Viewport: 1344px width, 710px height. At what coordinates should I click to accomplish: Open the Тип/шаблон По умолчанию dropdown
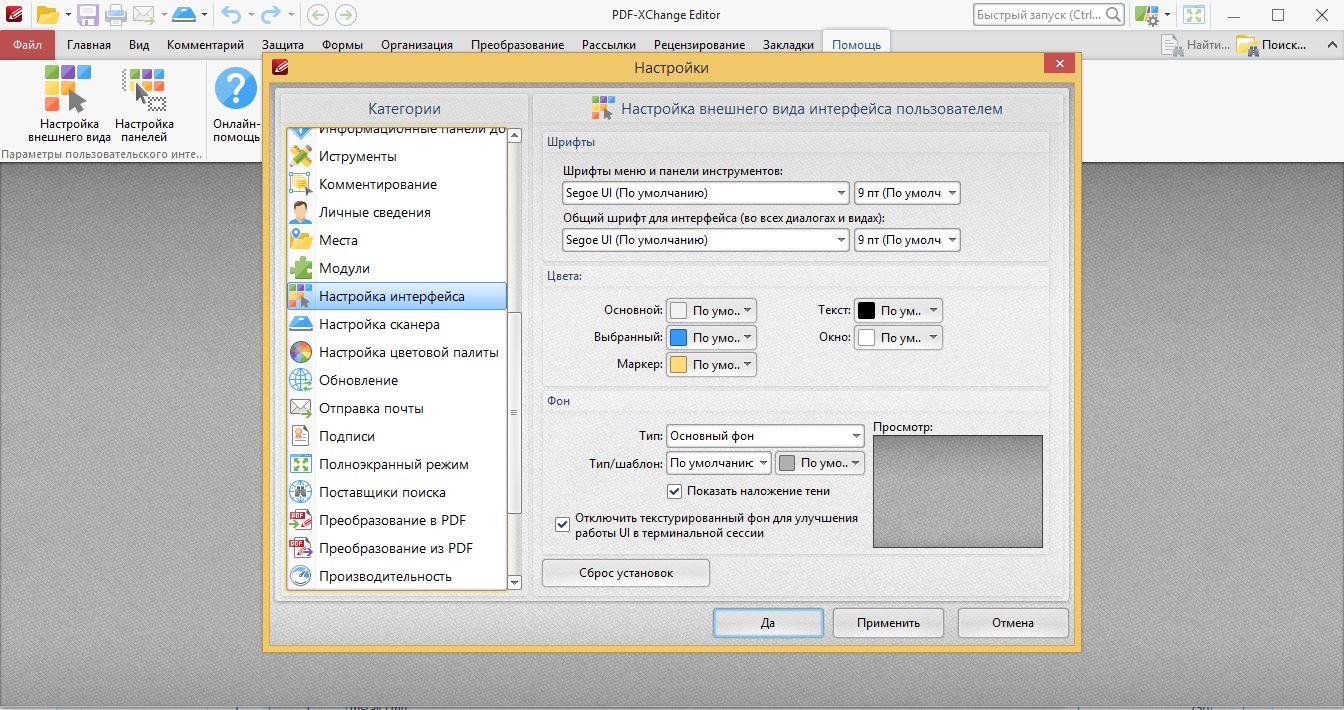719,463
